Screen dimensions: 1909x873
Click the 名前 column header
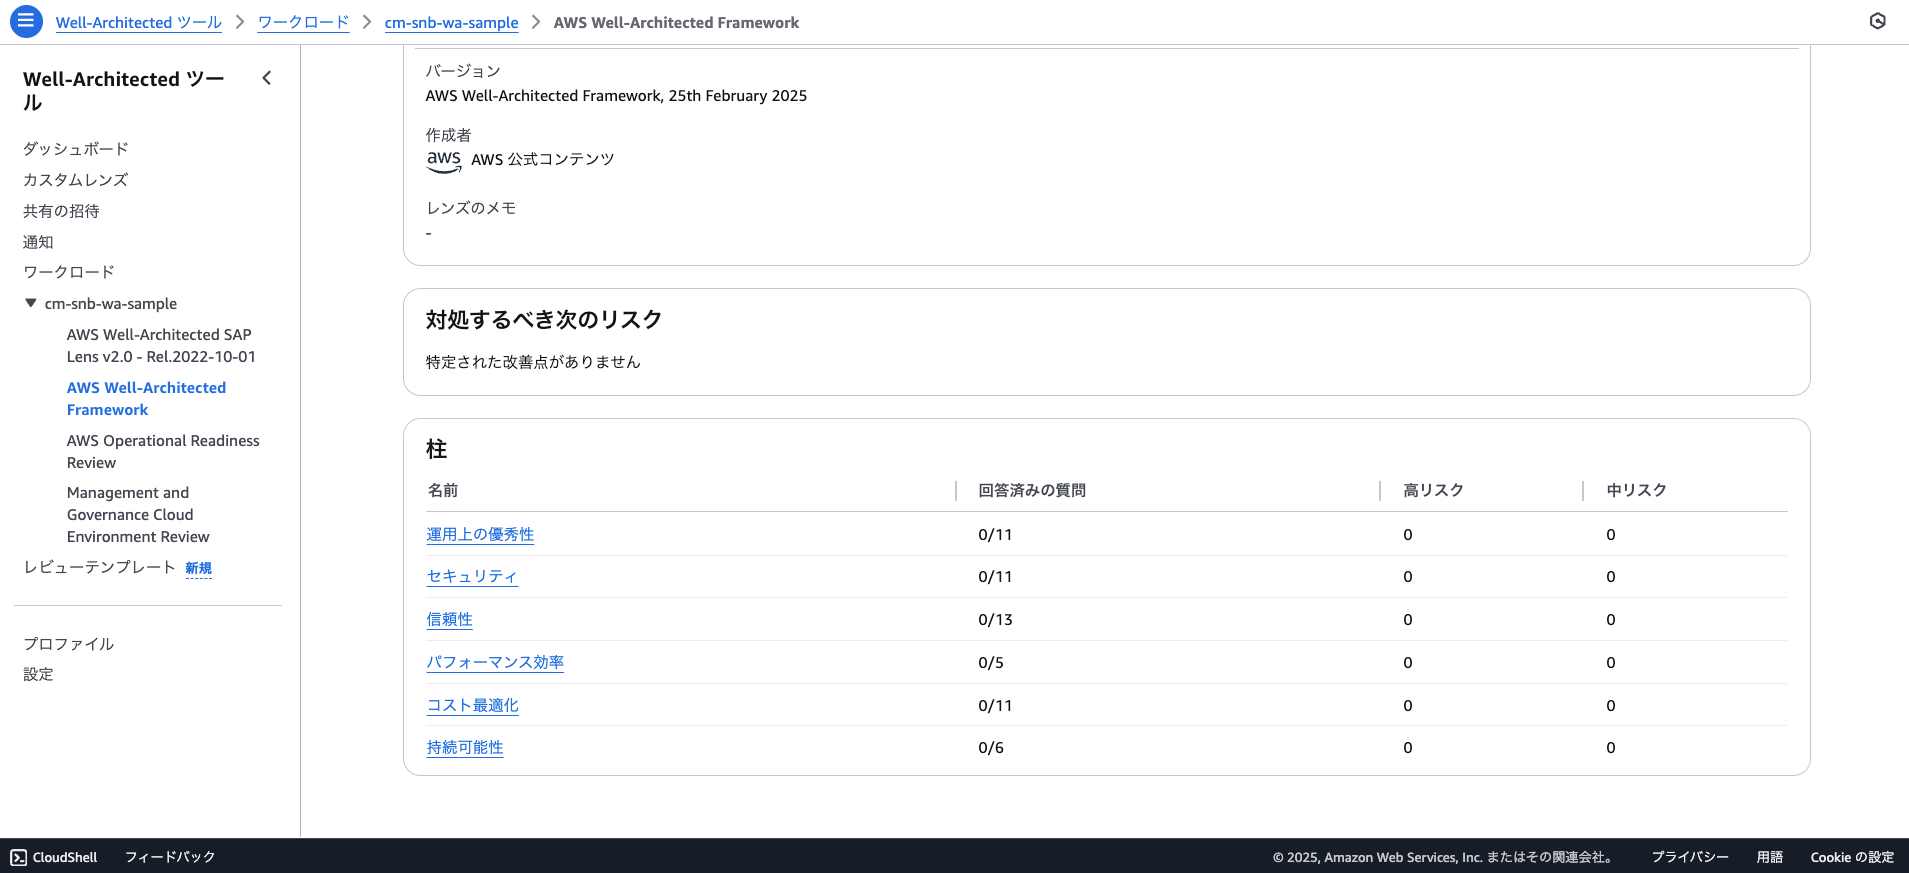coord(443,490)
